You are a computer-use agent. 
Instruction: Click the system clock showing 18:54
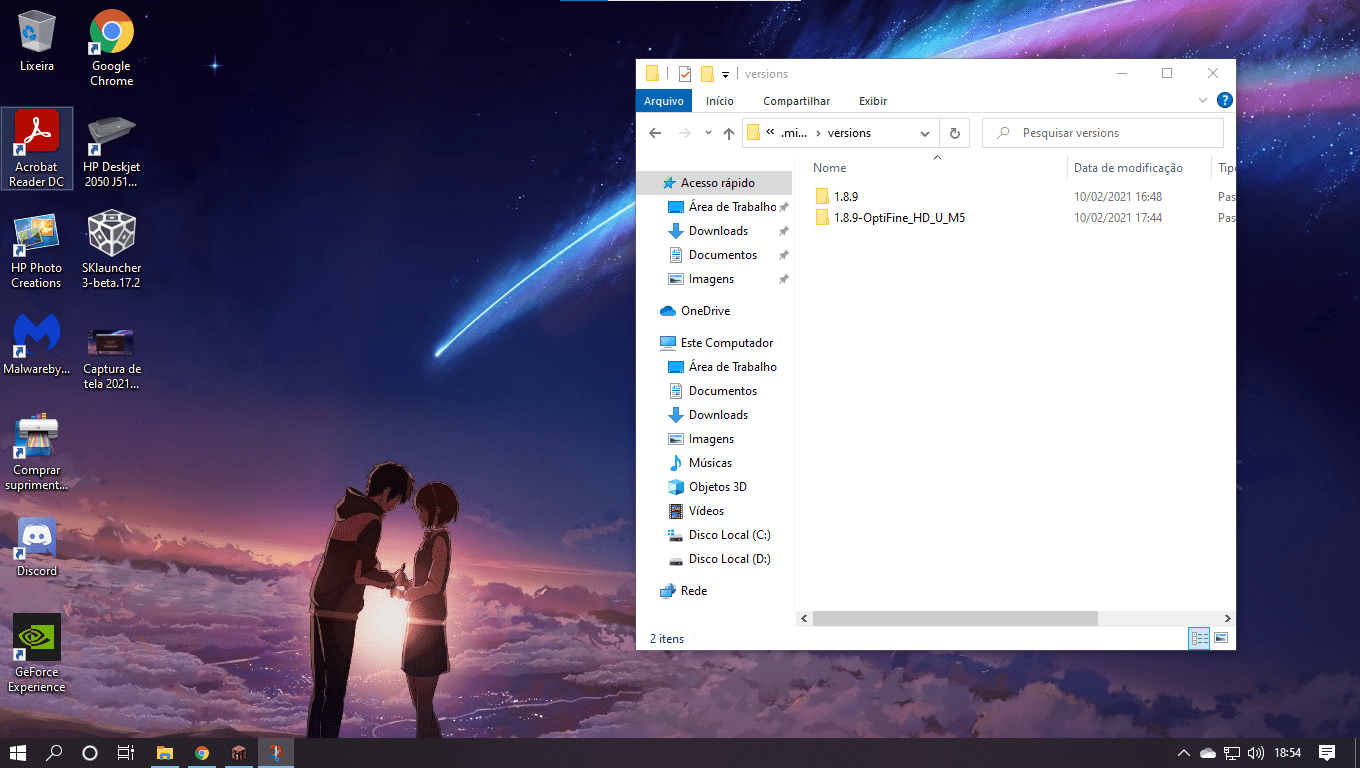[1288, 753]
